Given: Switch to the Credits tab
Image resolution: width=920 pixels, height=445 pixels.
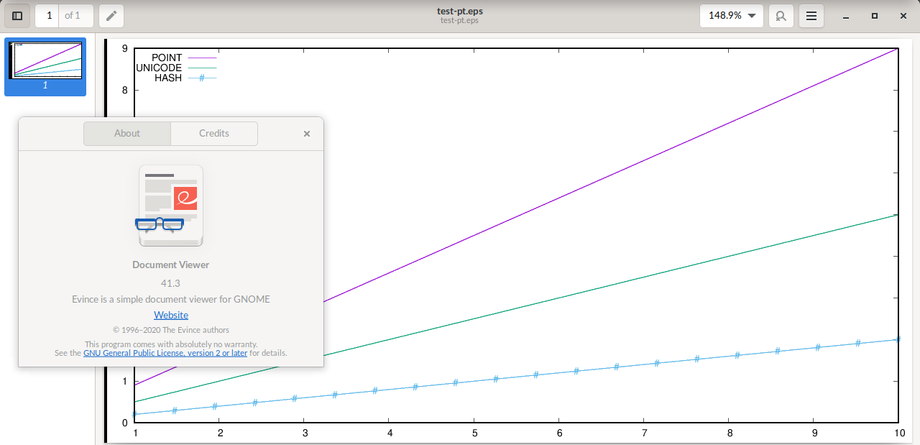Looking at the screenshot, I should pyautogui.click(x=214, y=133).
